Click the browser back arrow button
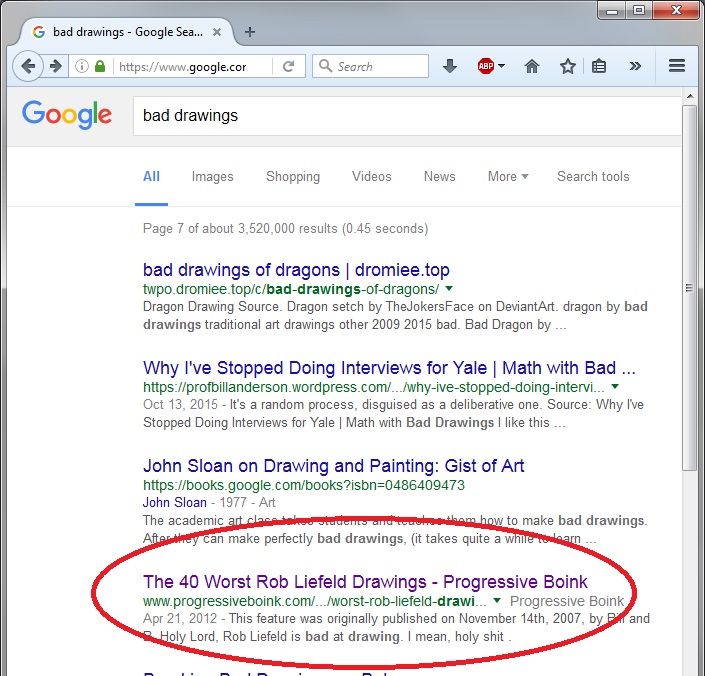The image size is (705, 676). (x=30, y=67)
